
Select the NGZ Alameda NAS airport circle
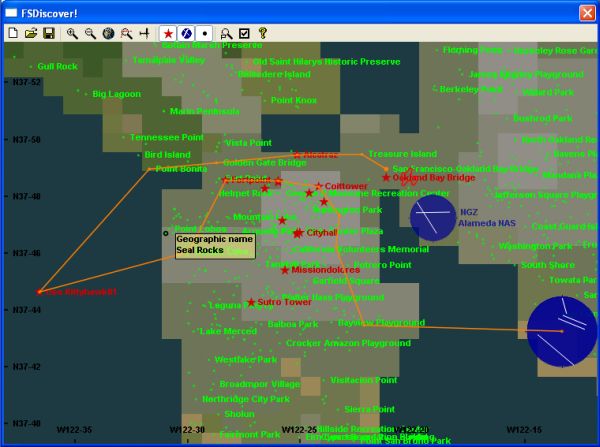point(432,217)
